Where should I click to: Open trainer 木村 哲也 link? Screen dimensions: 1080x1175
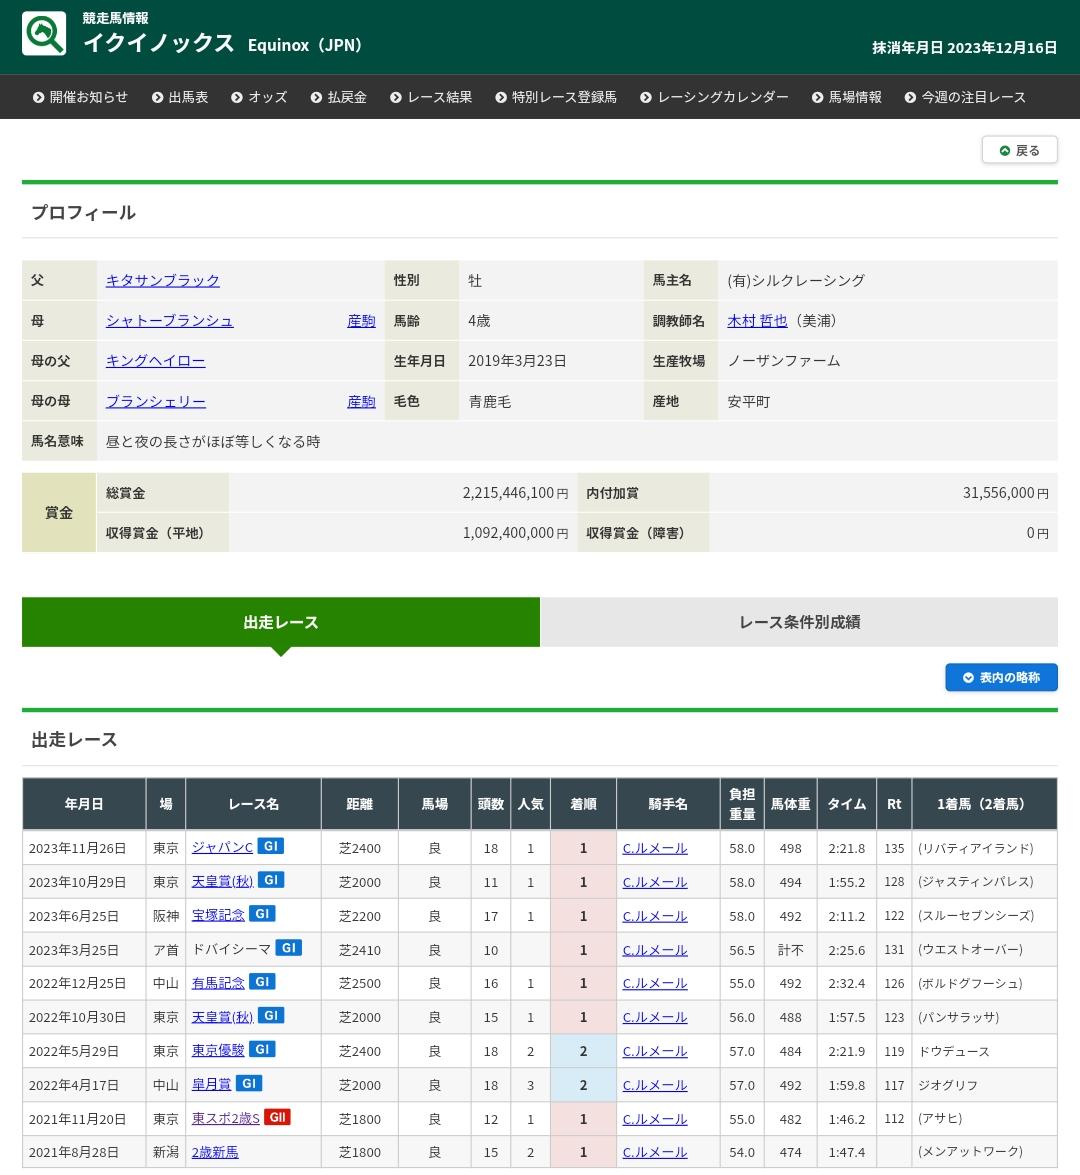757,321
